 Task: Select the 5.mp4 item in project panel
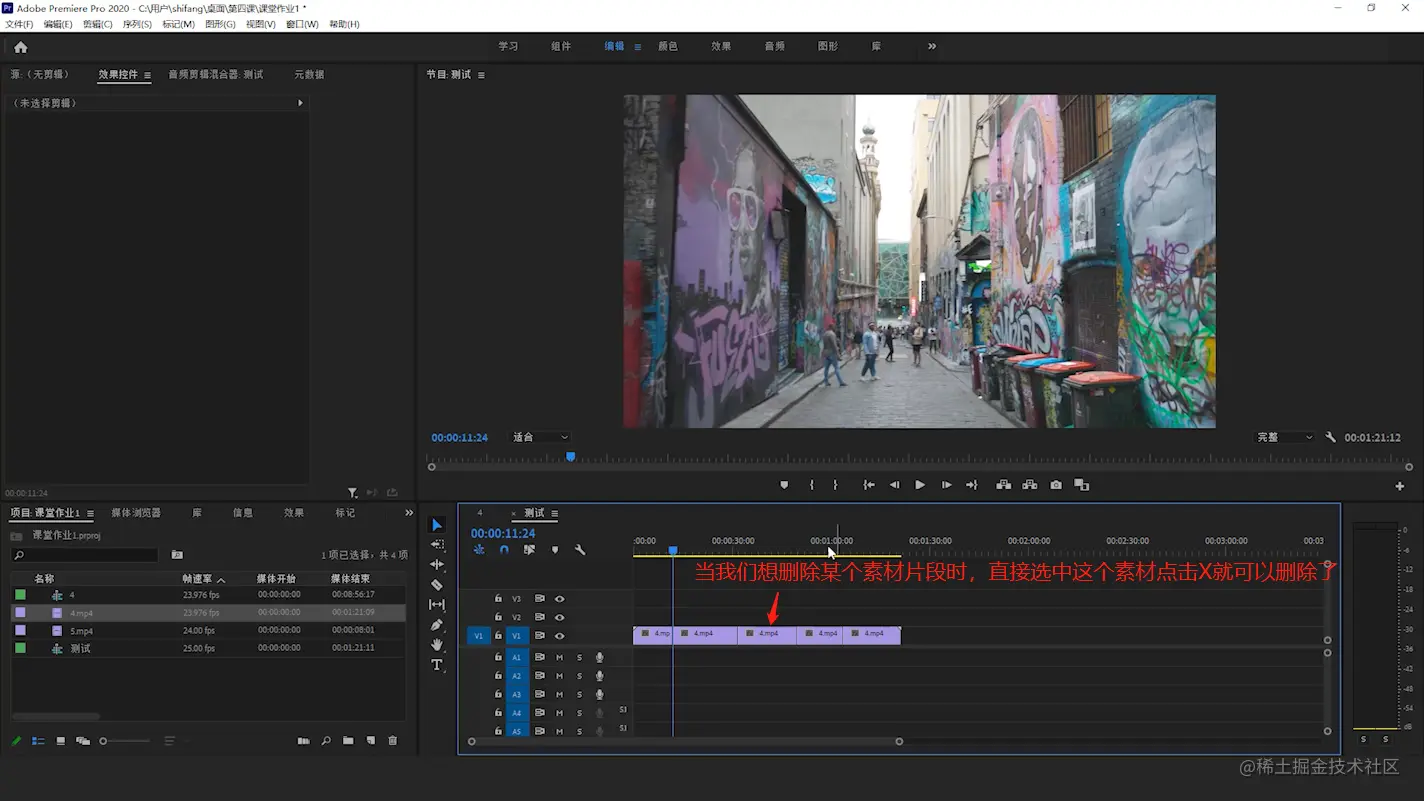81,631
